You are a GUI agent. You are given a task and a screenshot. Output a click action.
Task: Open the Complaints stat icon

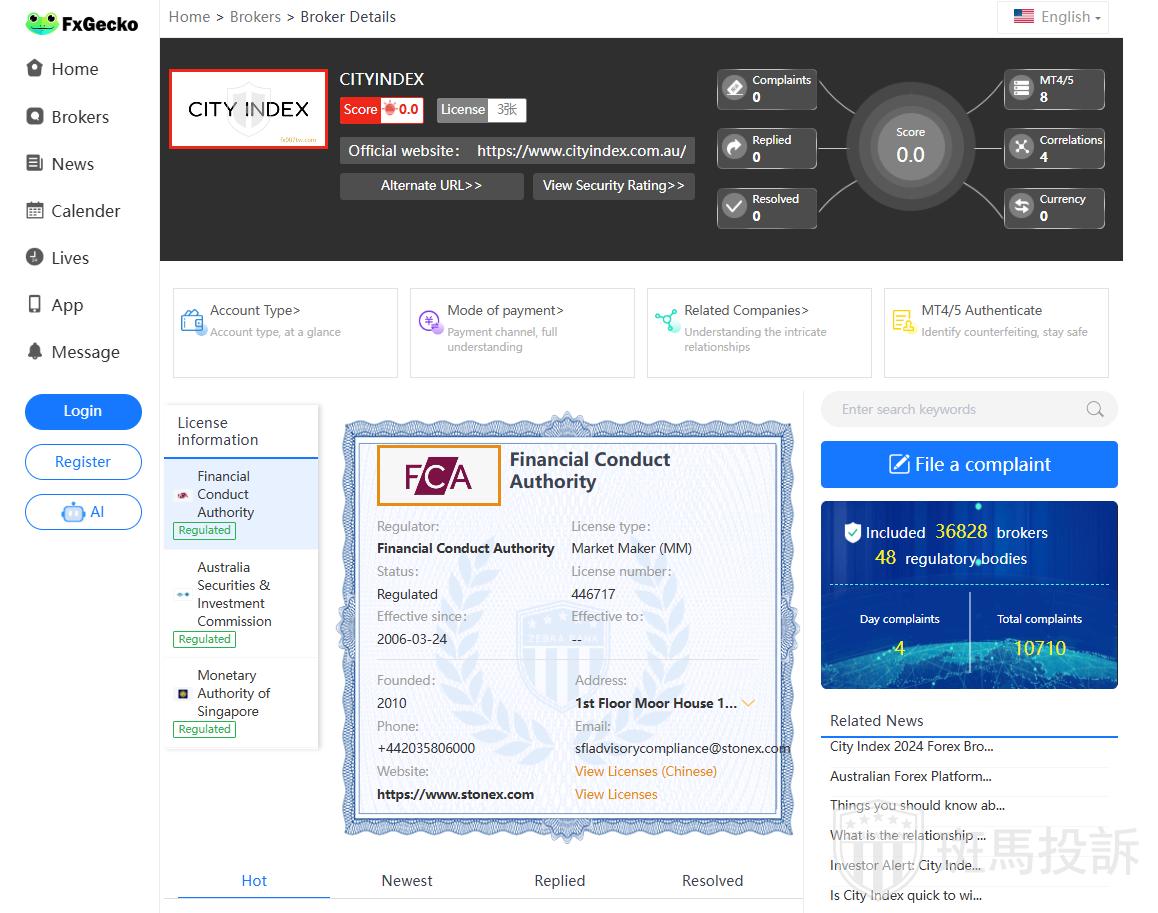(x=735, y=88)
